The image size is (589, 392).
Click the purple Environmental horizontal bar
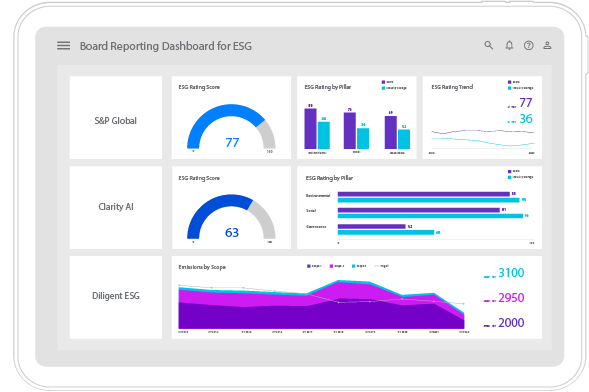[x=423, y=194]
